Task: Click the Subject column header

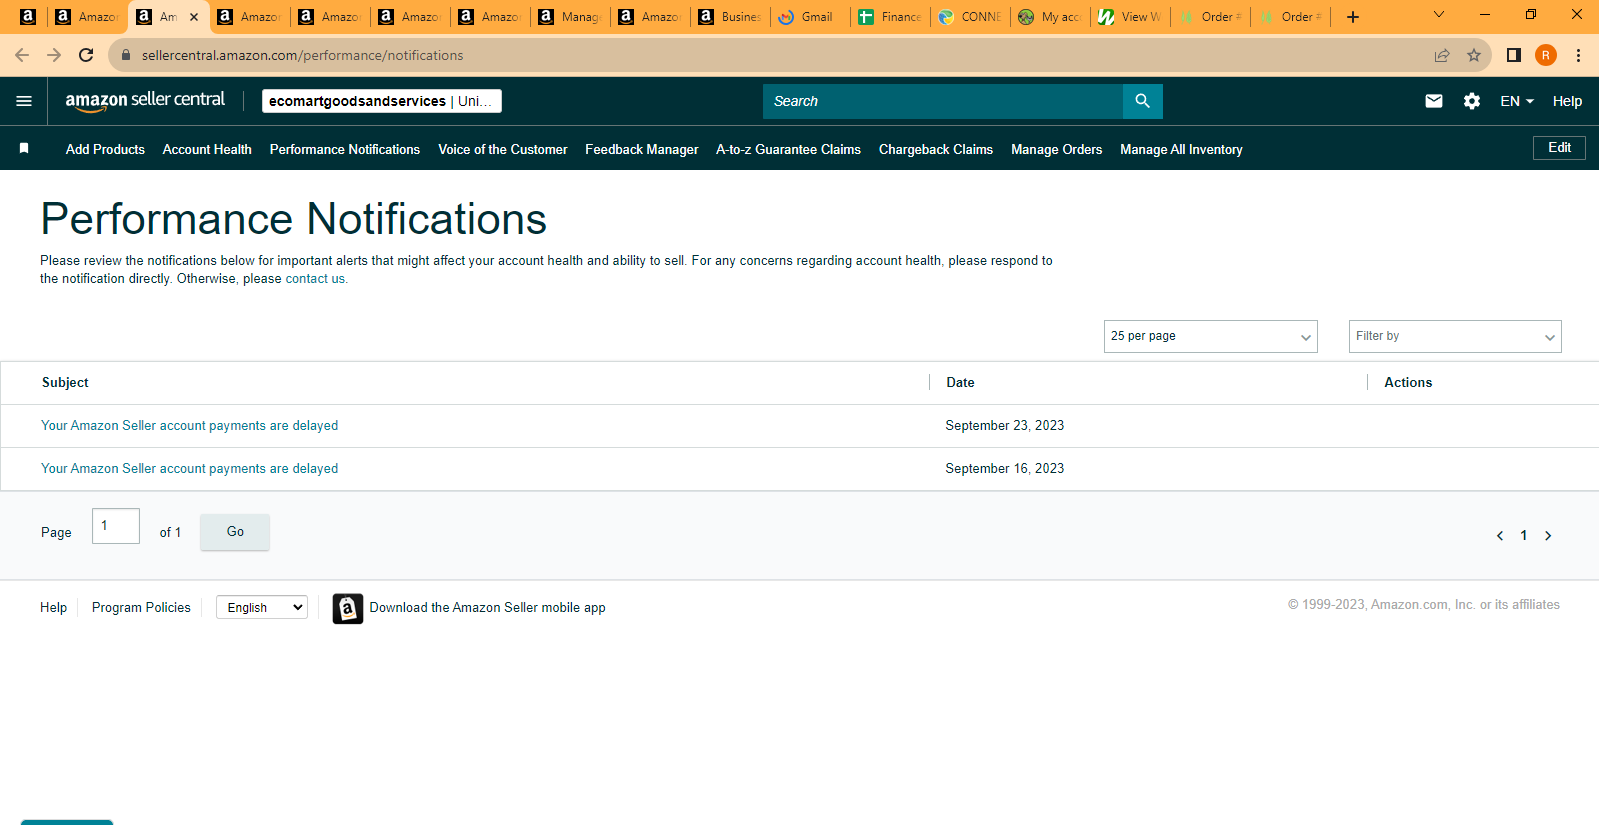Action: (x=65, y=383)
